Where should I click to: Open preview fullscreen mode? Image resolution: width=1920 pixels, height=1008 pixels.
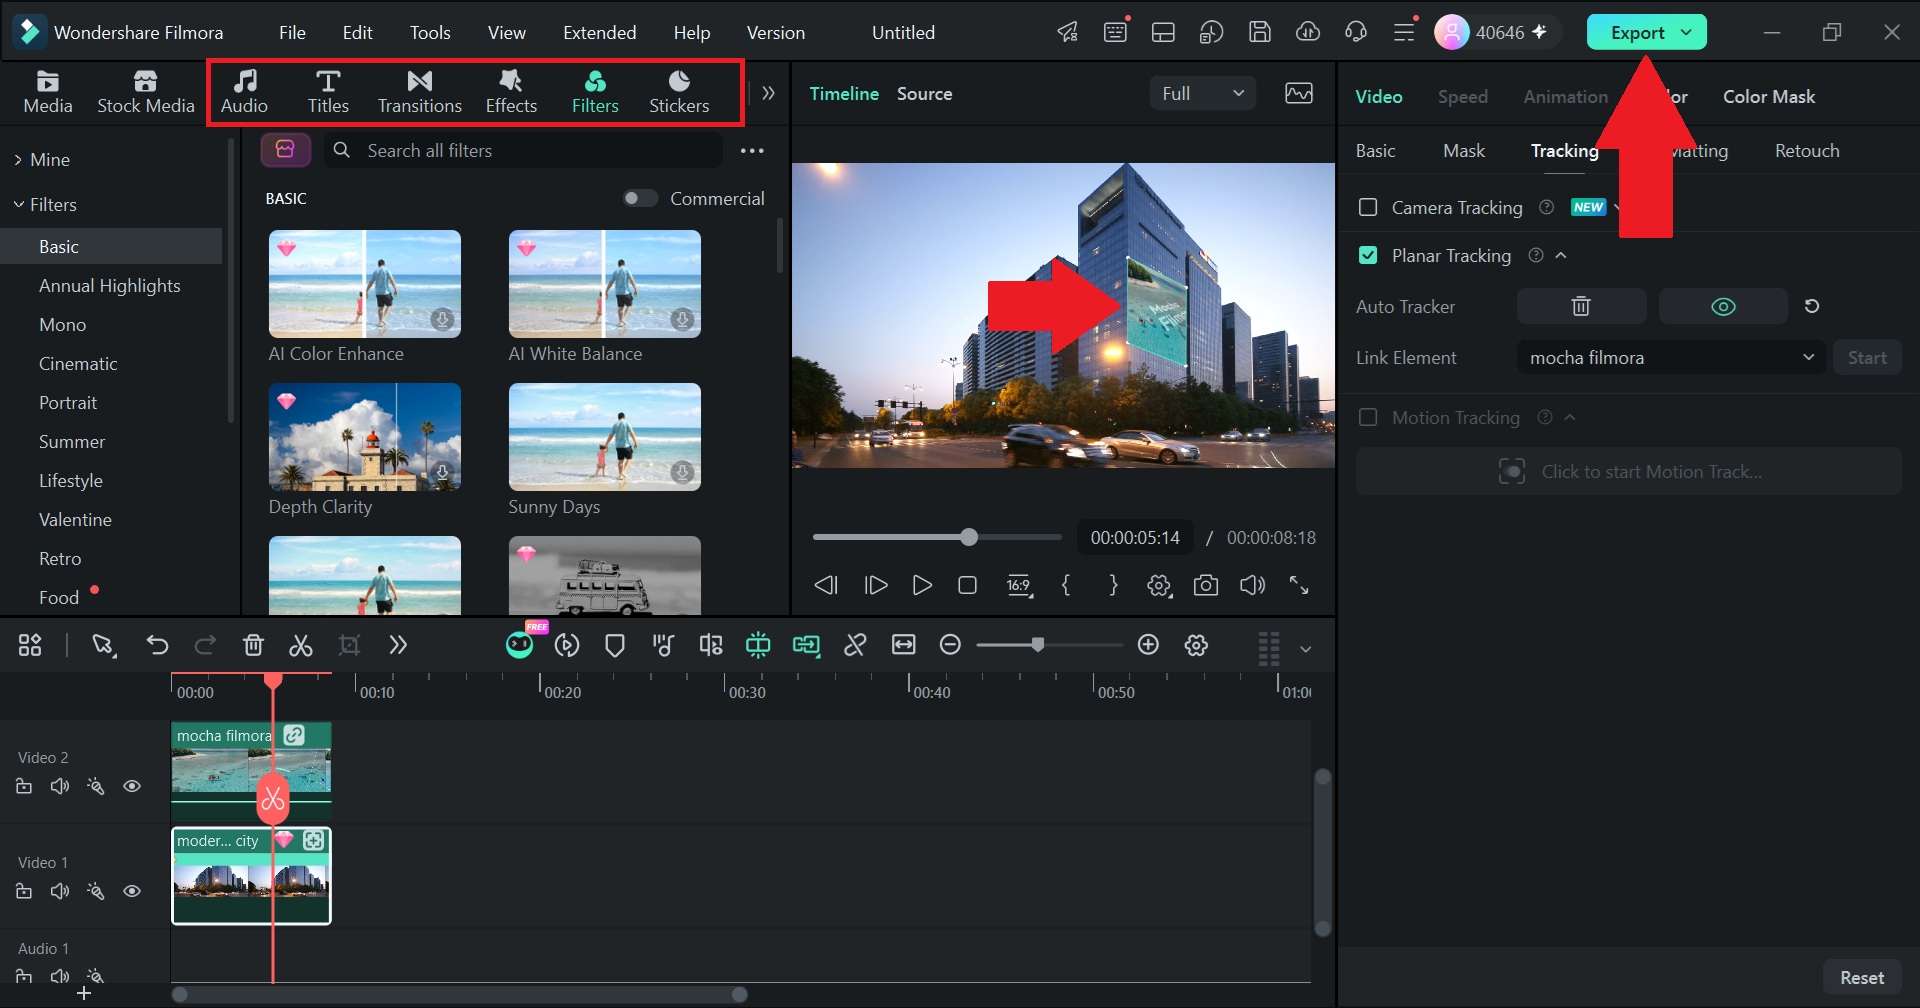click(x=1299, y=586)
